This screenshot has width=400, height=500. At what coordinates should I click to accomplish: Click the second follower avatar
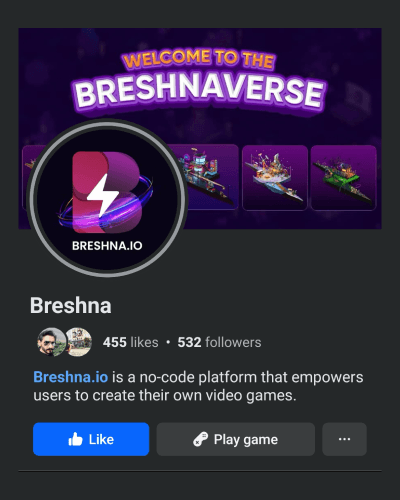tap(79, 342)
